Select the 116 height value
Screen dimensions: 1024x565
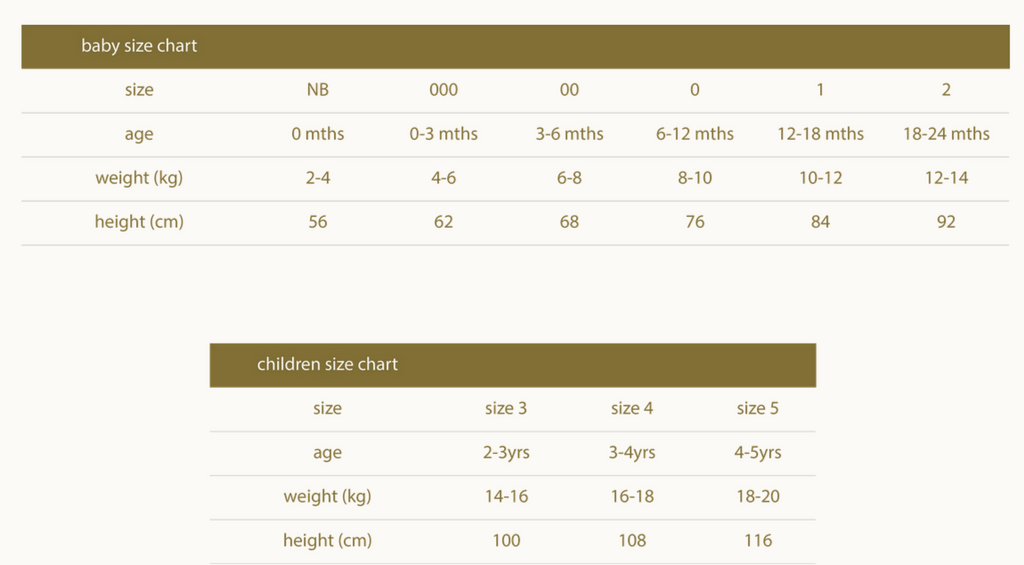[758, 541]
